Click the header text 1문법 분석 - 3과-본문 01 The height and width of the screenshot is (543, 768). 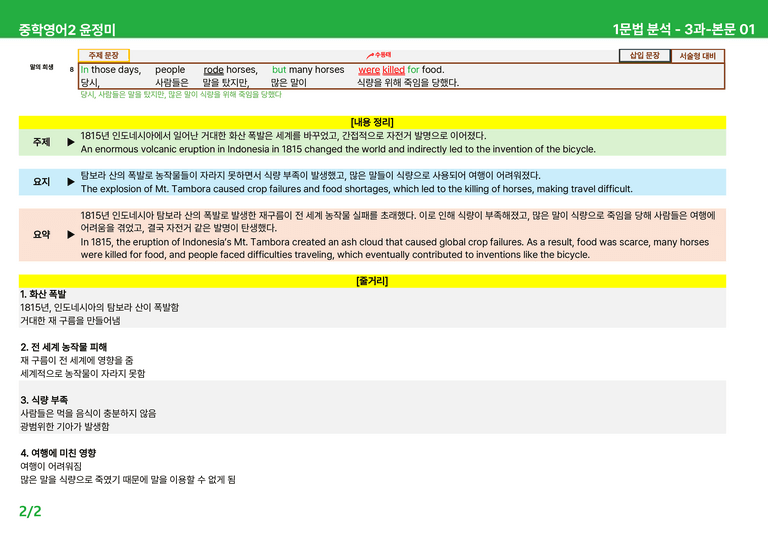coord(684,29)
